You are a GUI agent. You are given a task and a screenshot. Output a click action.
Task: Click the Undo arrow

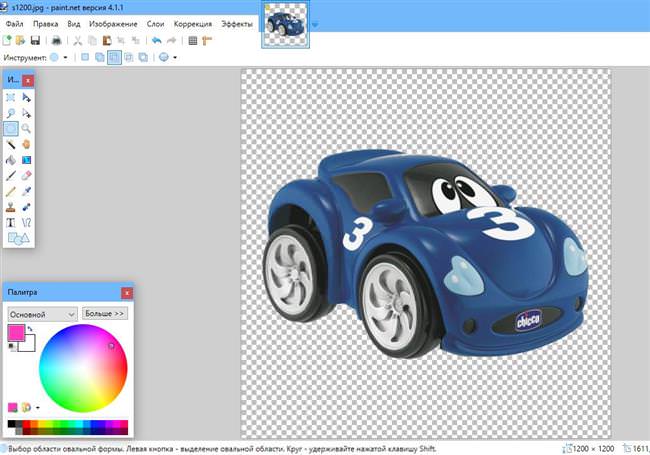pos(156,41)
